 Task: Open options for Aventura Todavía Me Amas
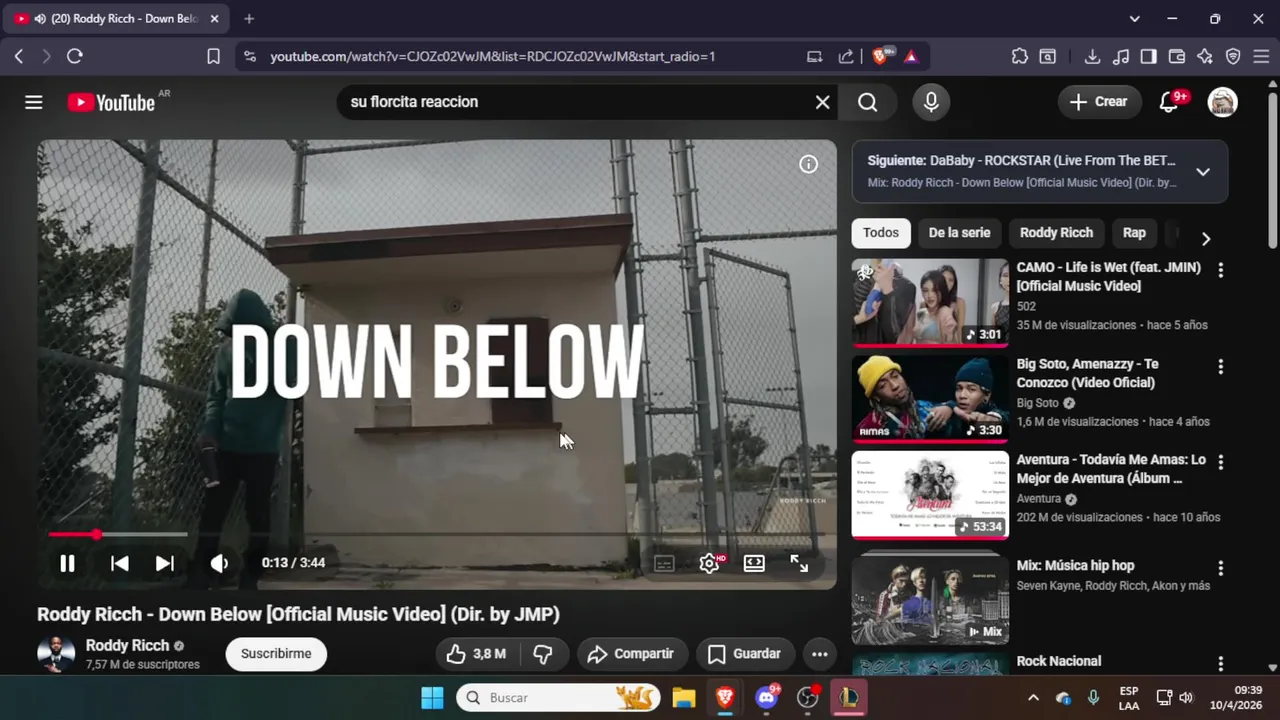coord(1220,463)
